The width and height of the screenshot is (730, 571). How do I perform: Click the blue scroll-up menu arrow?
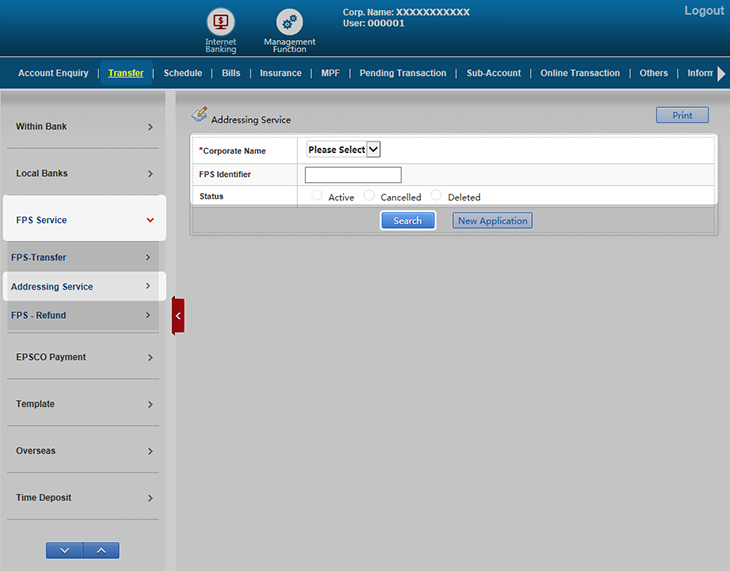click(x=101, y=551)
